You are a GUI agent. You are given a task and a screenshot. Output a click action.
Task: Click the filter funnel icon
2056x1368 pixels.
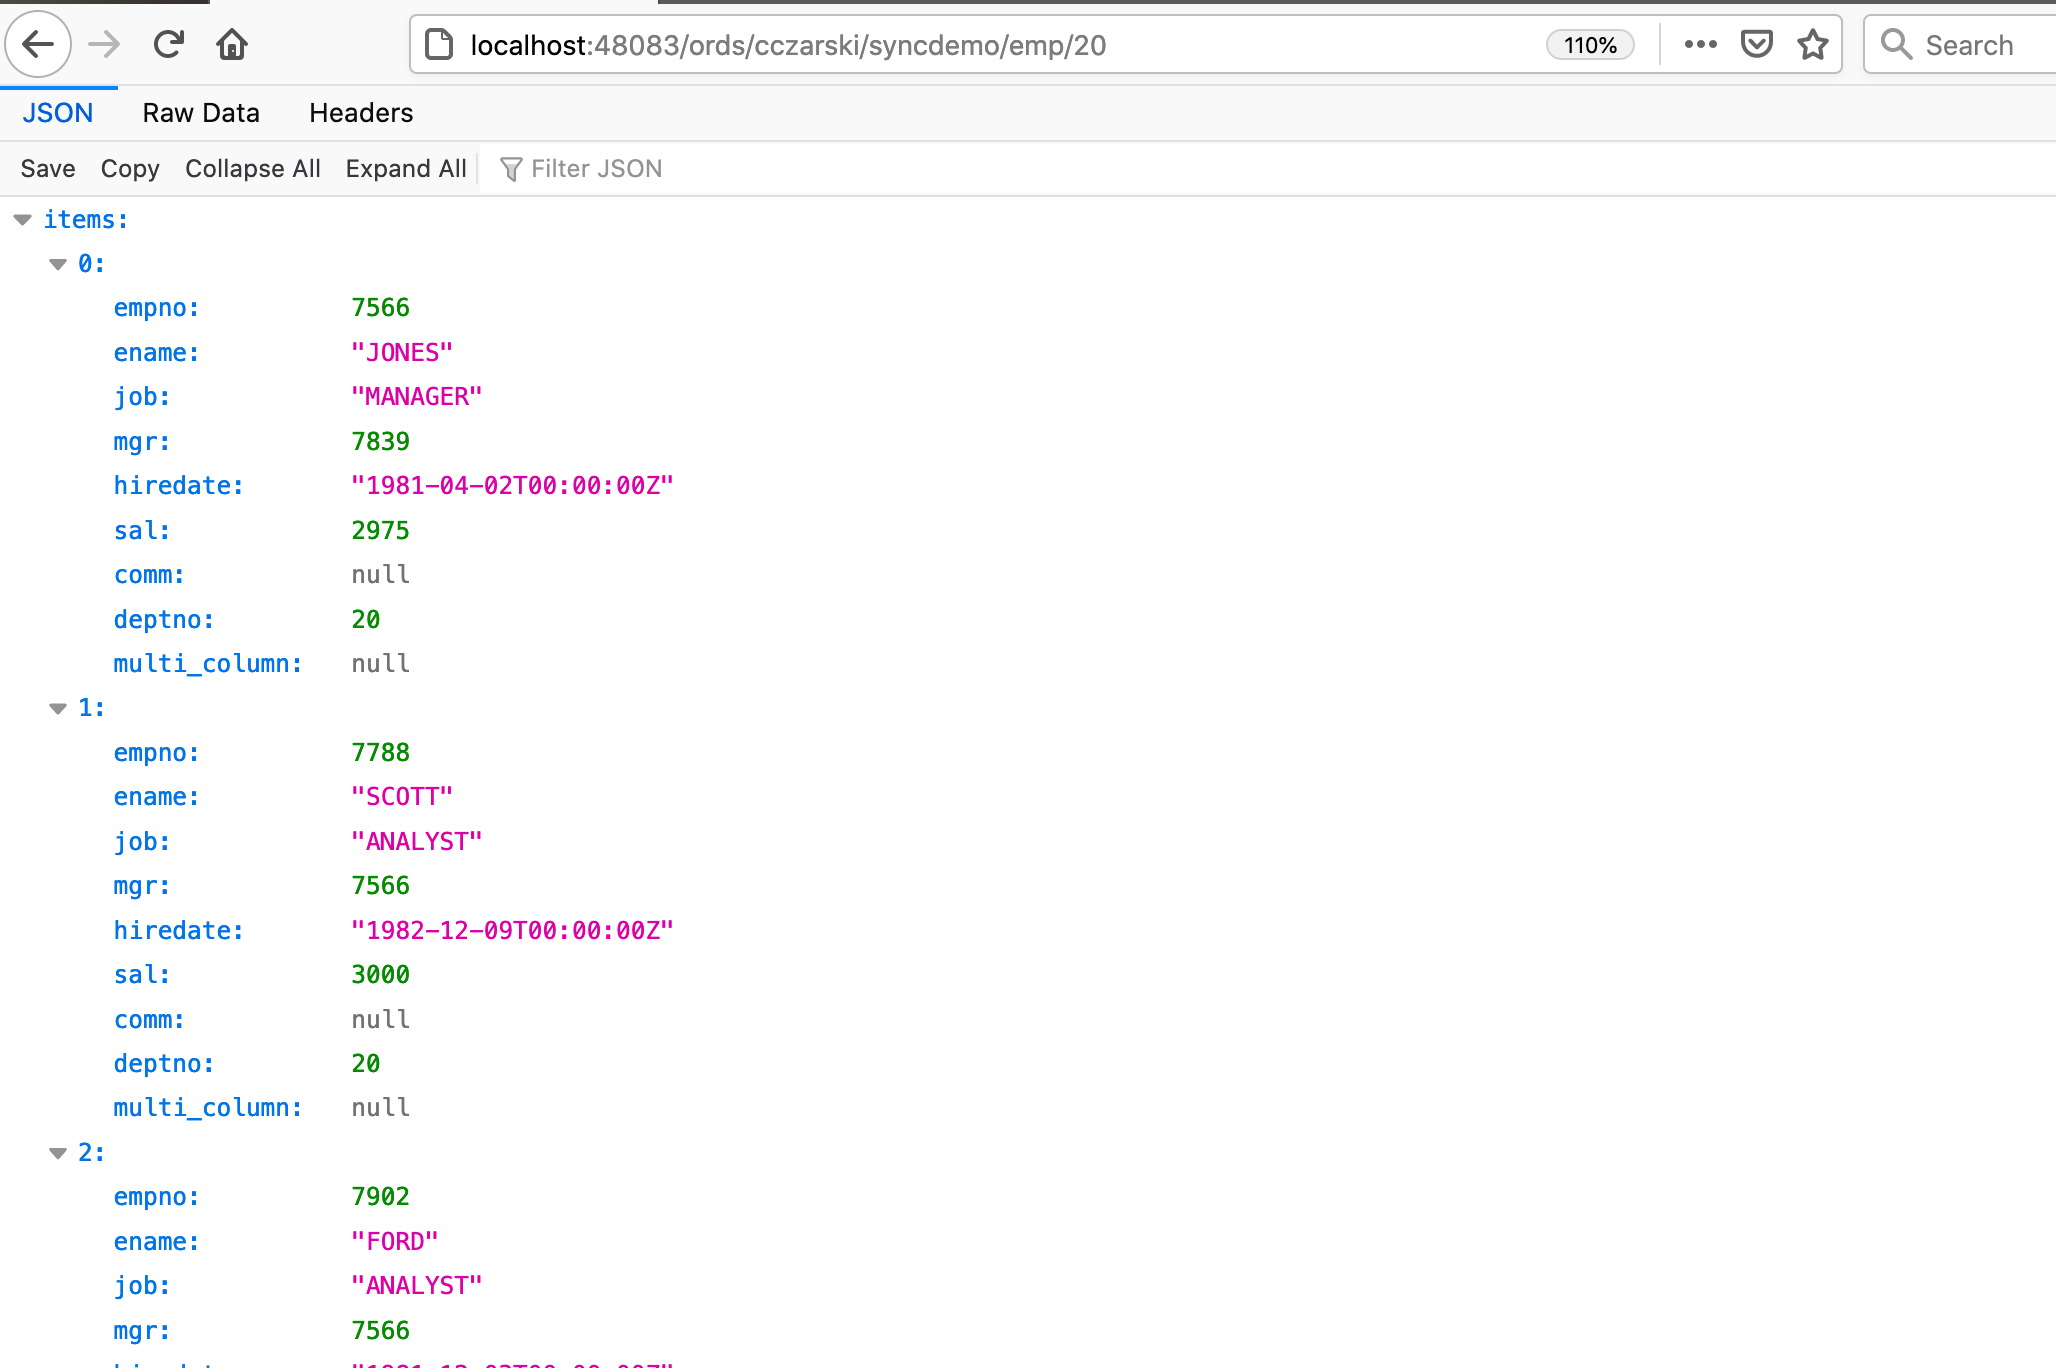512,168
